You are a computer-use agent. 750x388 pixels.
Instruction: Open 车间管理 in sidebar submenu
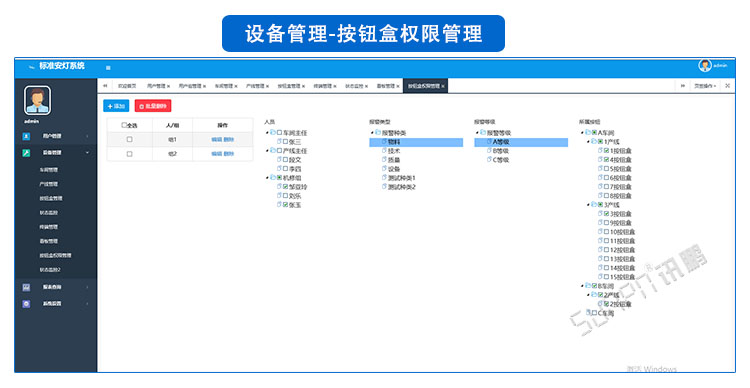click(49, 170)
